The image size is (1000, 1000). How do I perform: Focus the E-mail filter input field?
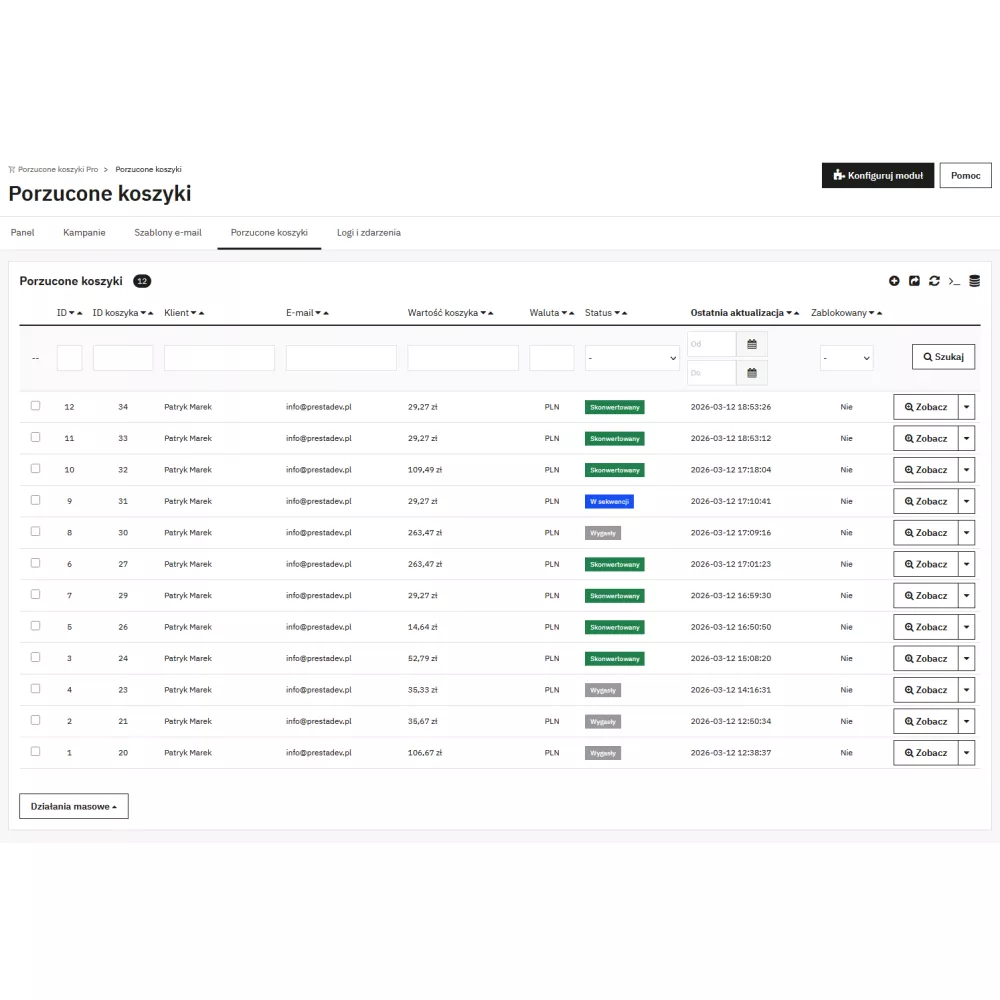[x=341, y=358]
